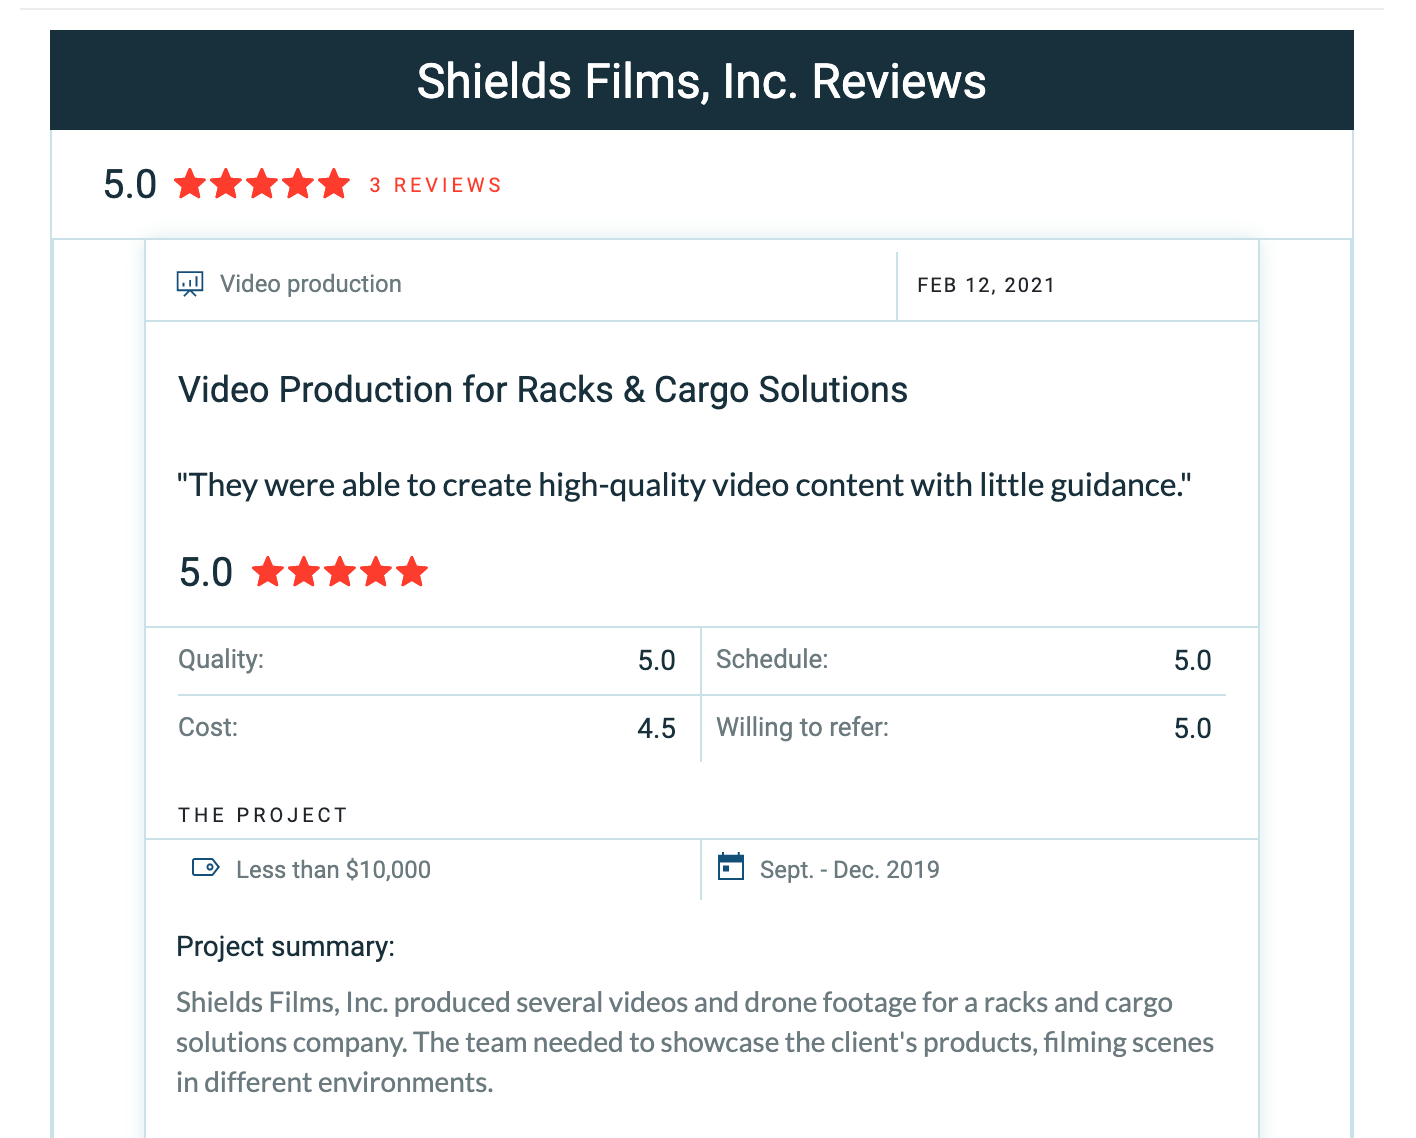
Task: Click the Schedule rating row
Action: [x=963, y=660]
